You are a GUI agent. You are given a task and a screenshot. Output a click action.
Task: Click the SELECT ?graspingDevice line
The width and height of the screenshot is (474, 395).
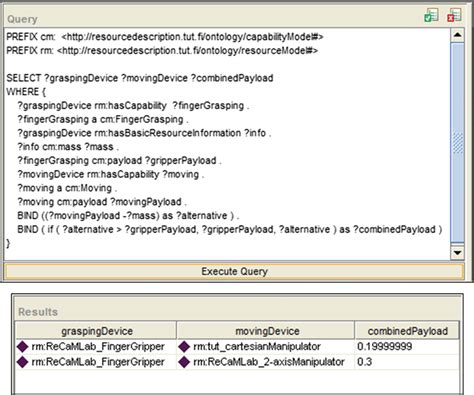coord(140,78)
